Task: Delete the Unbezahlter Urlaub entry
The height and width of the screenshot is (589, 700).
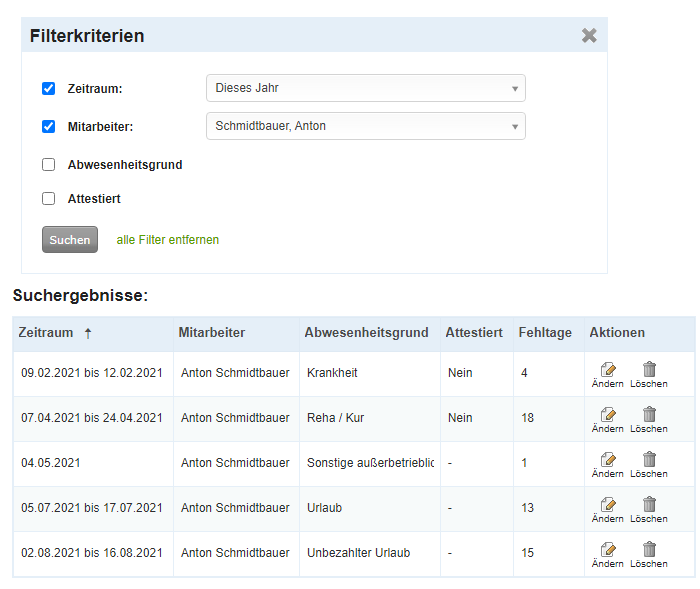Action: pyautogui.click(x=649, y=555)
